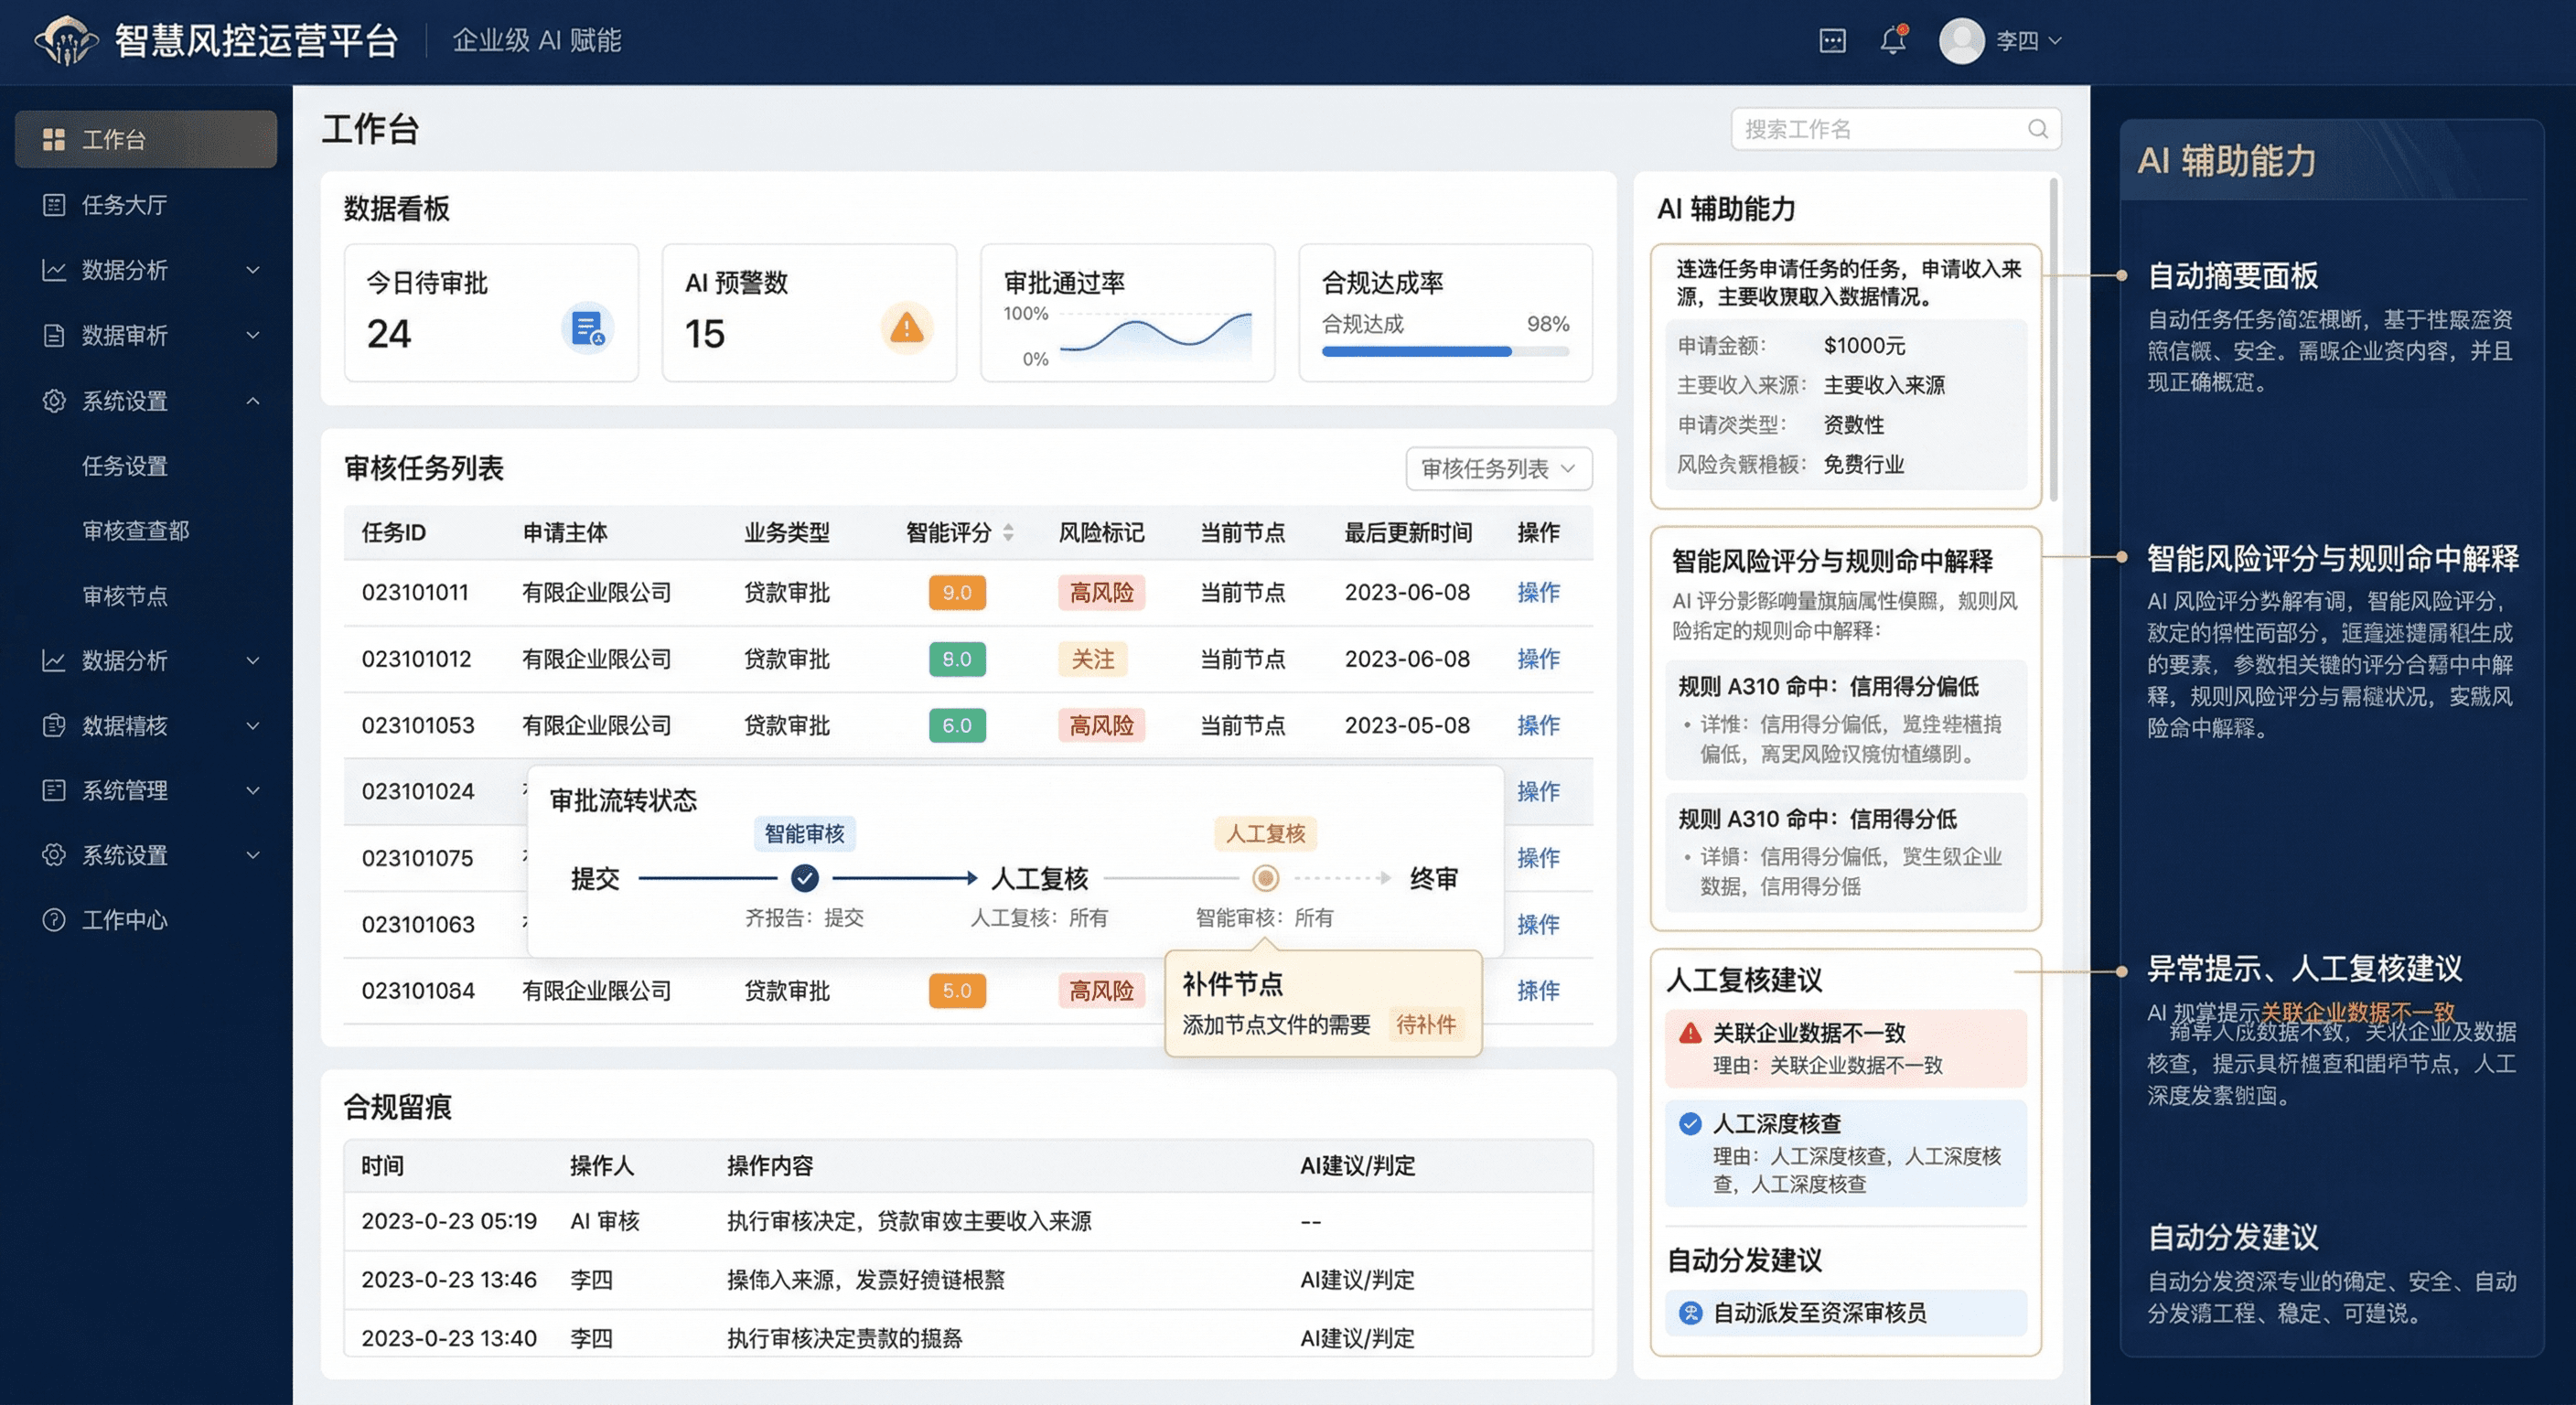Click the 申请金额 value $1000元
The width and height of the screenshot is (2576, 1405).
1864,345
